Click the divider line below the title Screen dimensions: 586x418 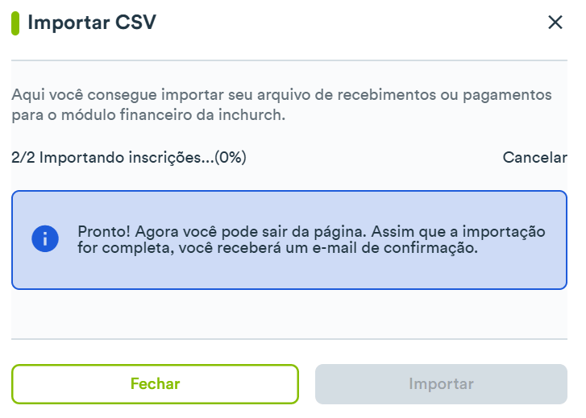[x=289, y=60]
